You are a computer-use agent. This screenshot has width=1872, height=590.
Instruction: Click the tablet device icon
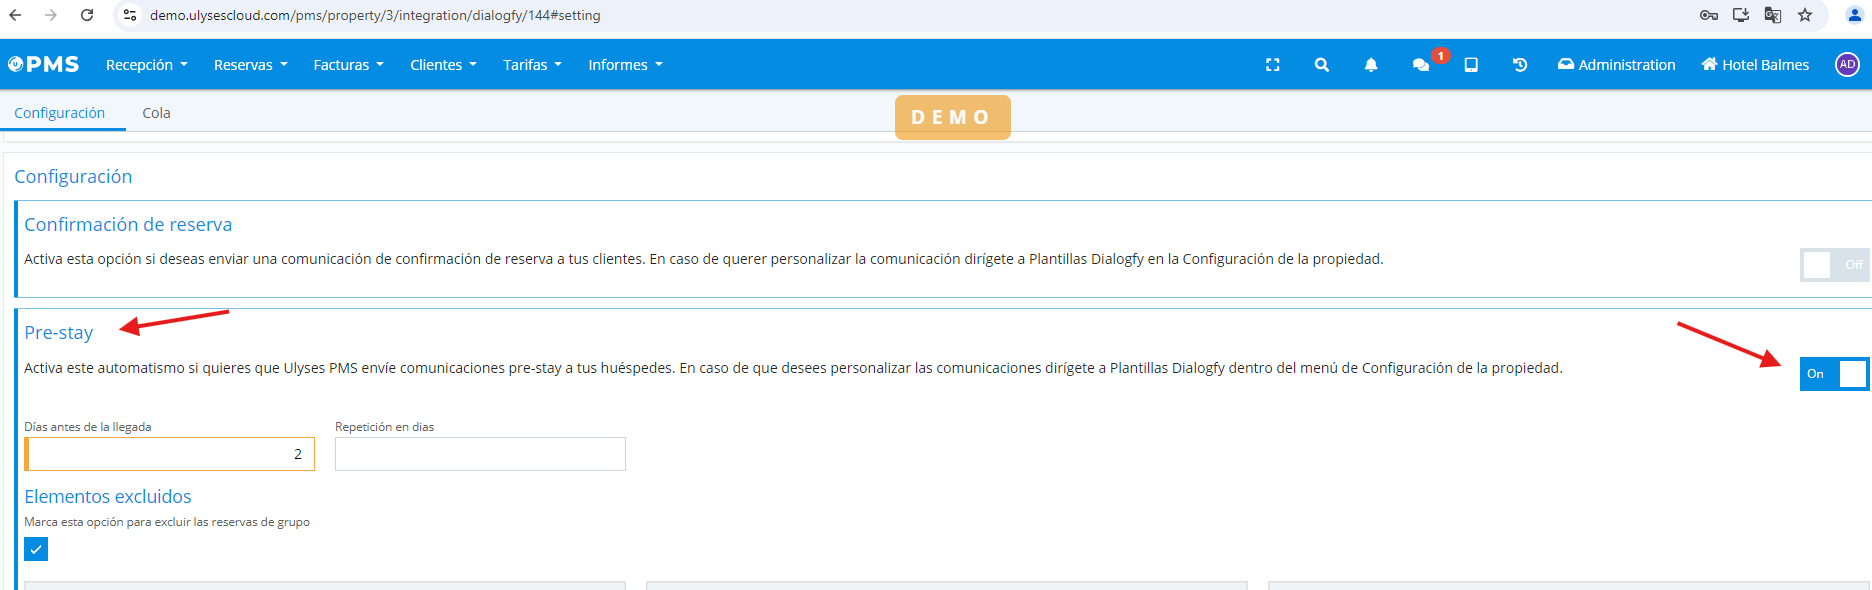(x=1470, y=65)
